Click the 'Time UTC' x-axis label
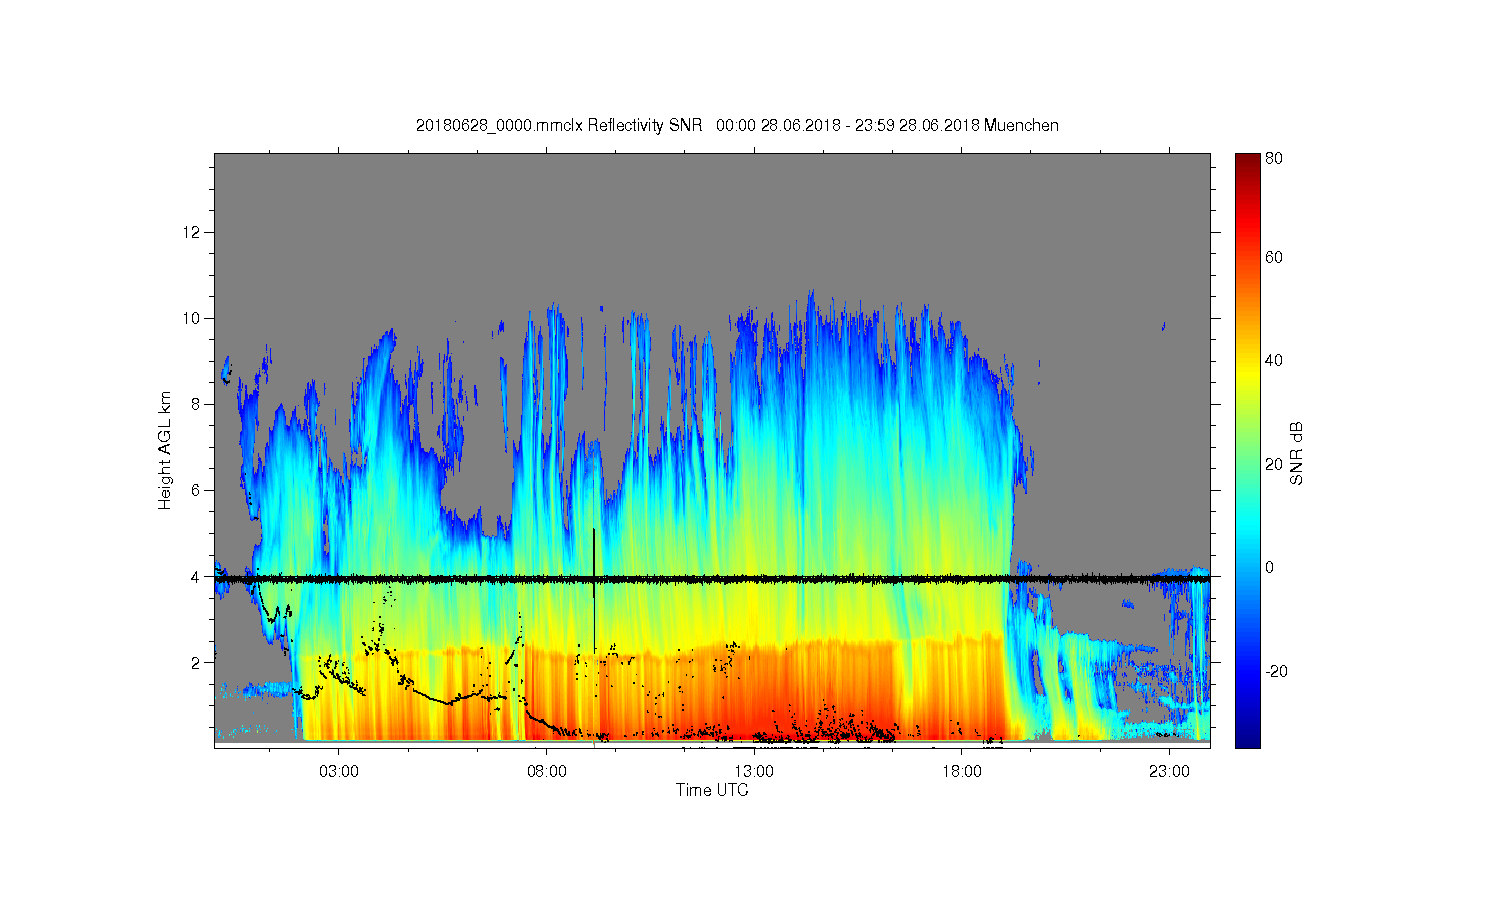Image resolution: width=1500 pixels, height=900 pixels. 712,790
